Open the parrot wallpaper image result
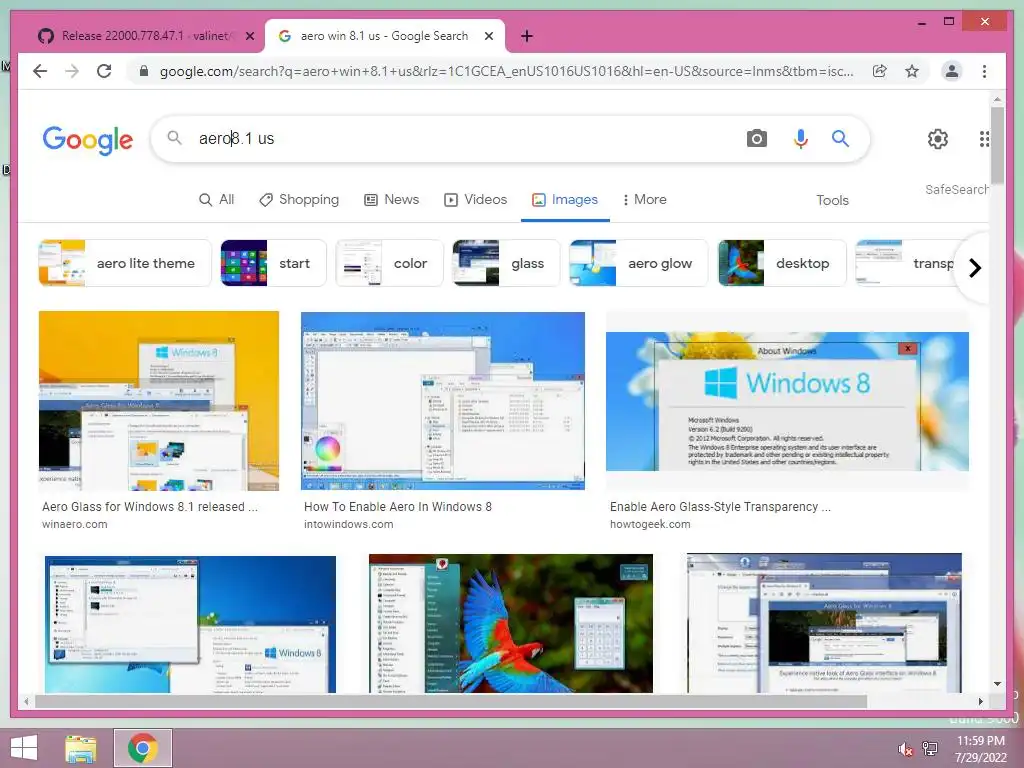This screenshot has width=1024, height=768. click(x=511, y=624)
